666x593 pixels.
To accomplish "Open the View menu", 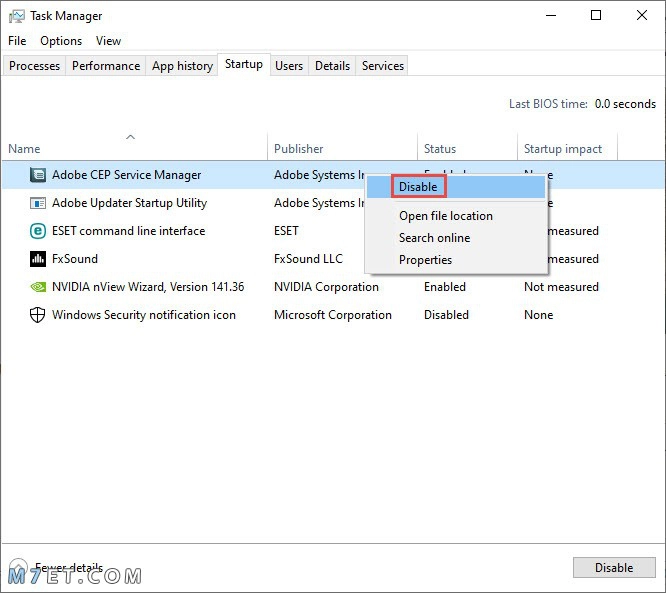I will (108, 41).
